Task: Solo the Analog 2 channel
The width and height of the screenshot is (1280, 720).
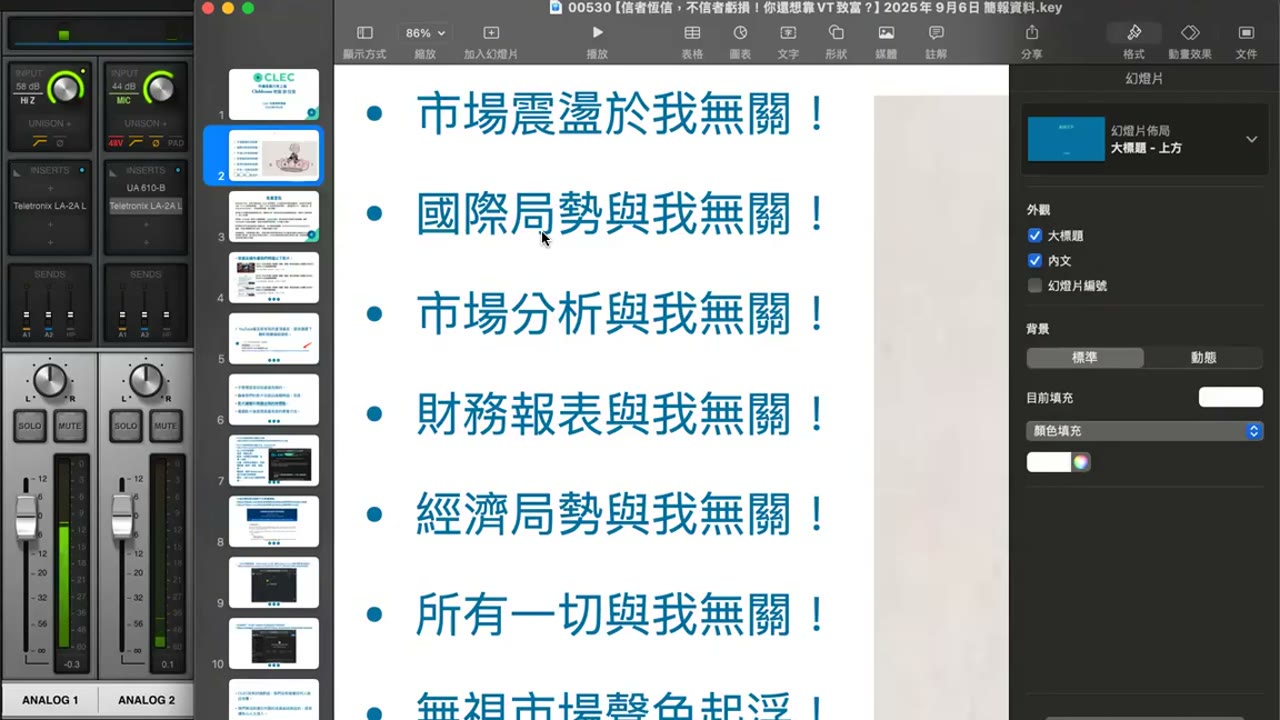Action: pyautogui.click(x=126, y=426)
